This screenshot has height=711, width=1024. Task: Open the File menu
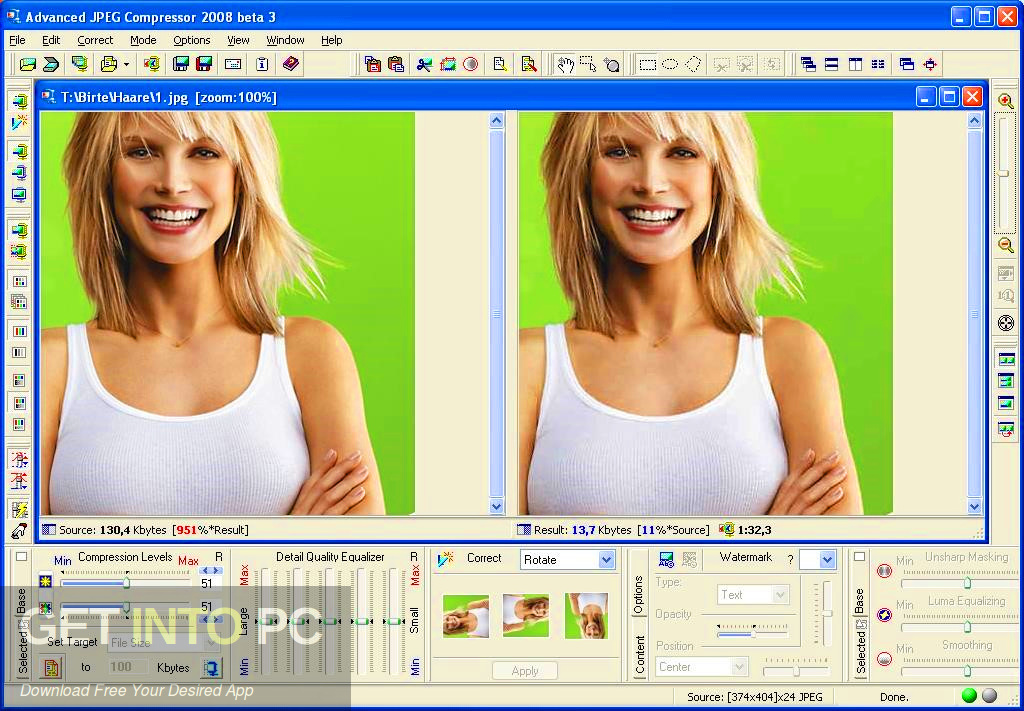point(17,40)
